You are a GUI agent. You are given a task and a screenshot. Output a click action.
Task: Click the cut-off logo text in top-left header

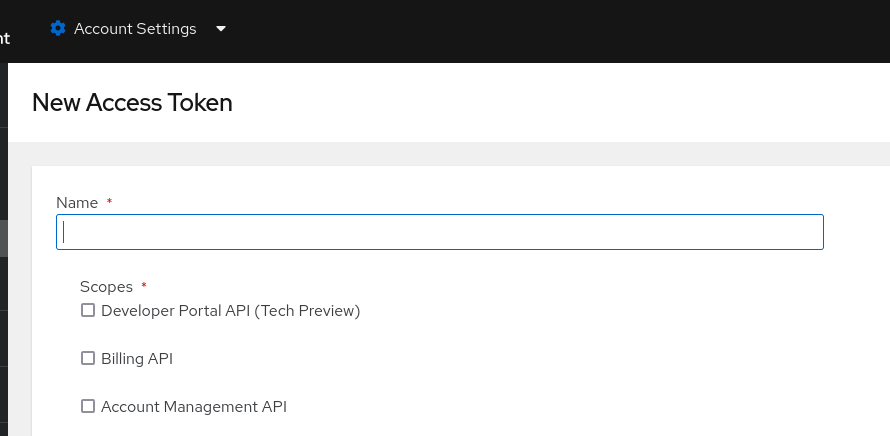pyautogui.click(x=4, y=38)
